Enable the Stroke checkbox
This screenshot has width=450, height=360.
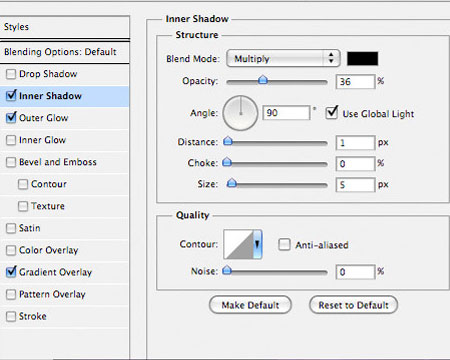pyautogui.click(x=11, y=316)
